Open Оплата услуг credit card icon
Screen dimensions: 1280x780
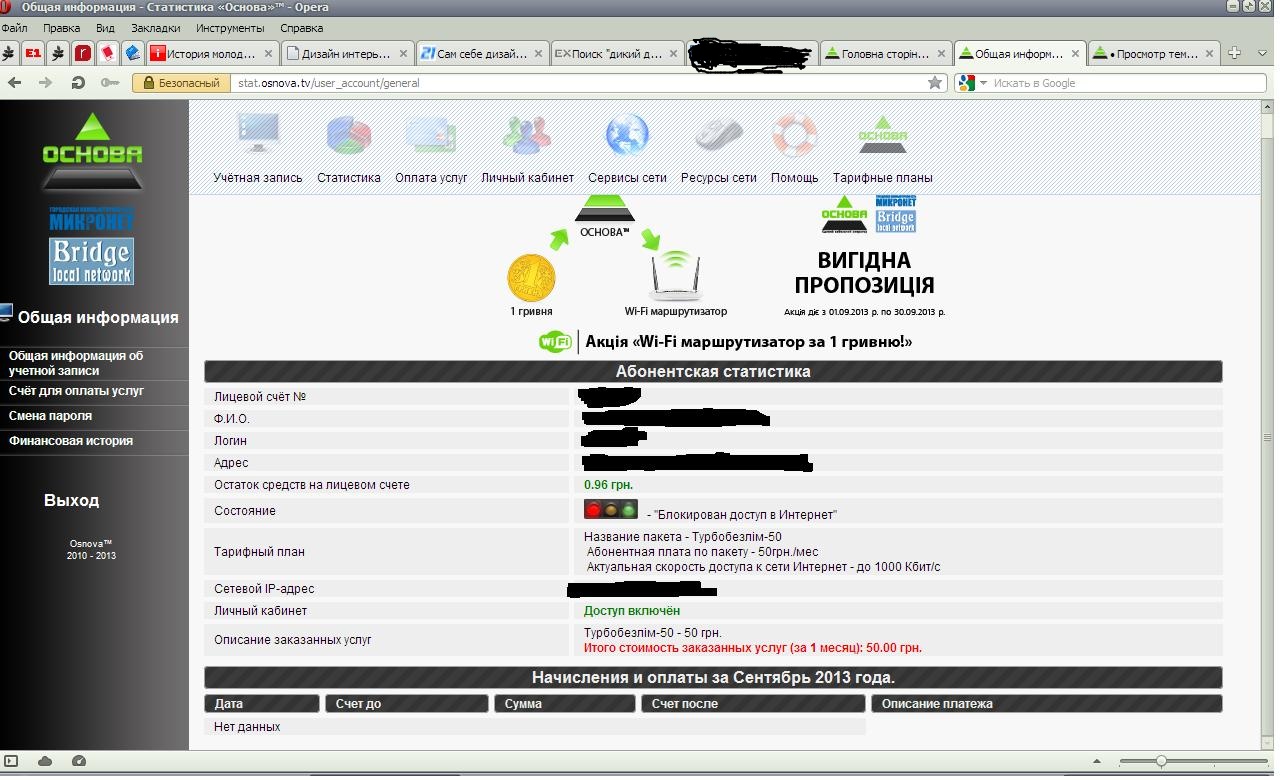[431, 135]
